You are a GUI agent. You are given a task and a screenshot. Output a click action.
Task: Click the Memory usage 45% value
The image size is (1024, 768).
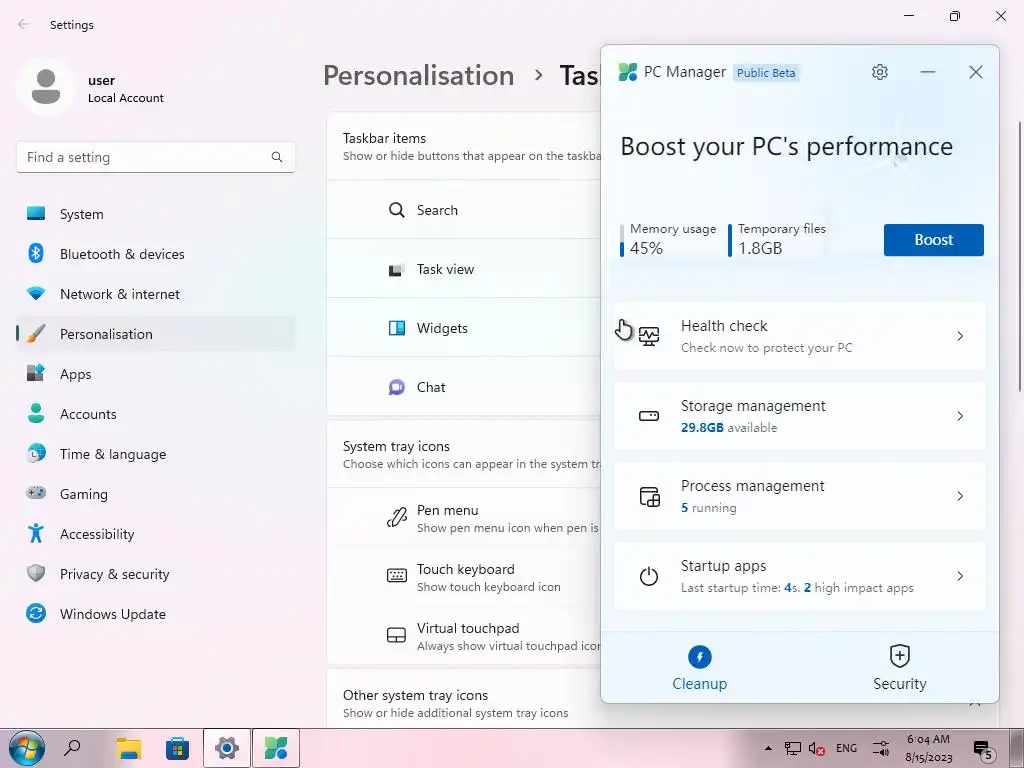click(x=647, y=248)
